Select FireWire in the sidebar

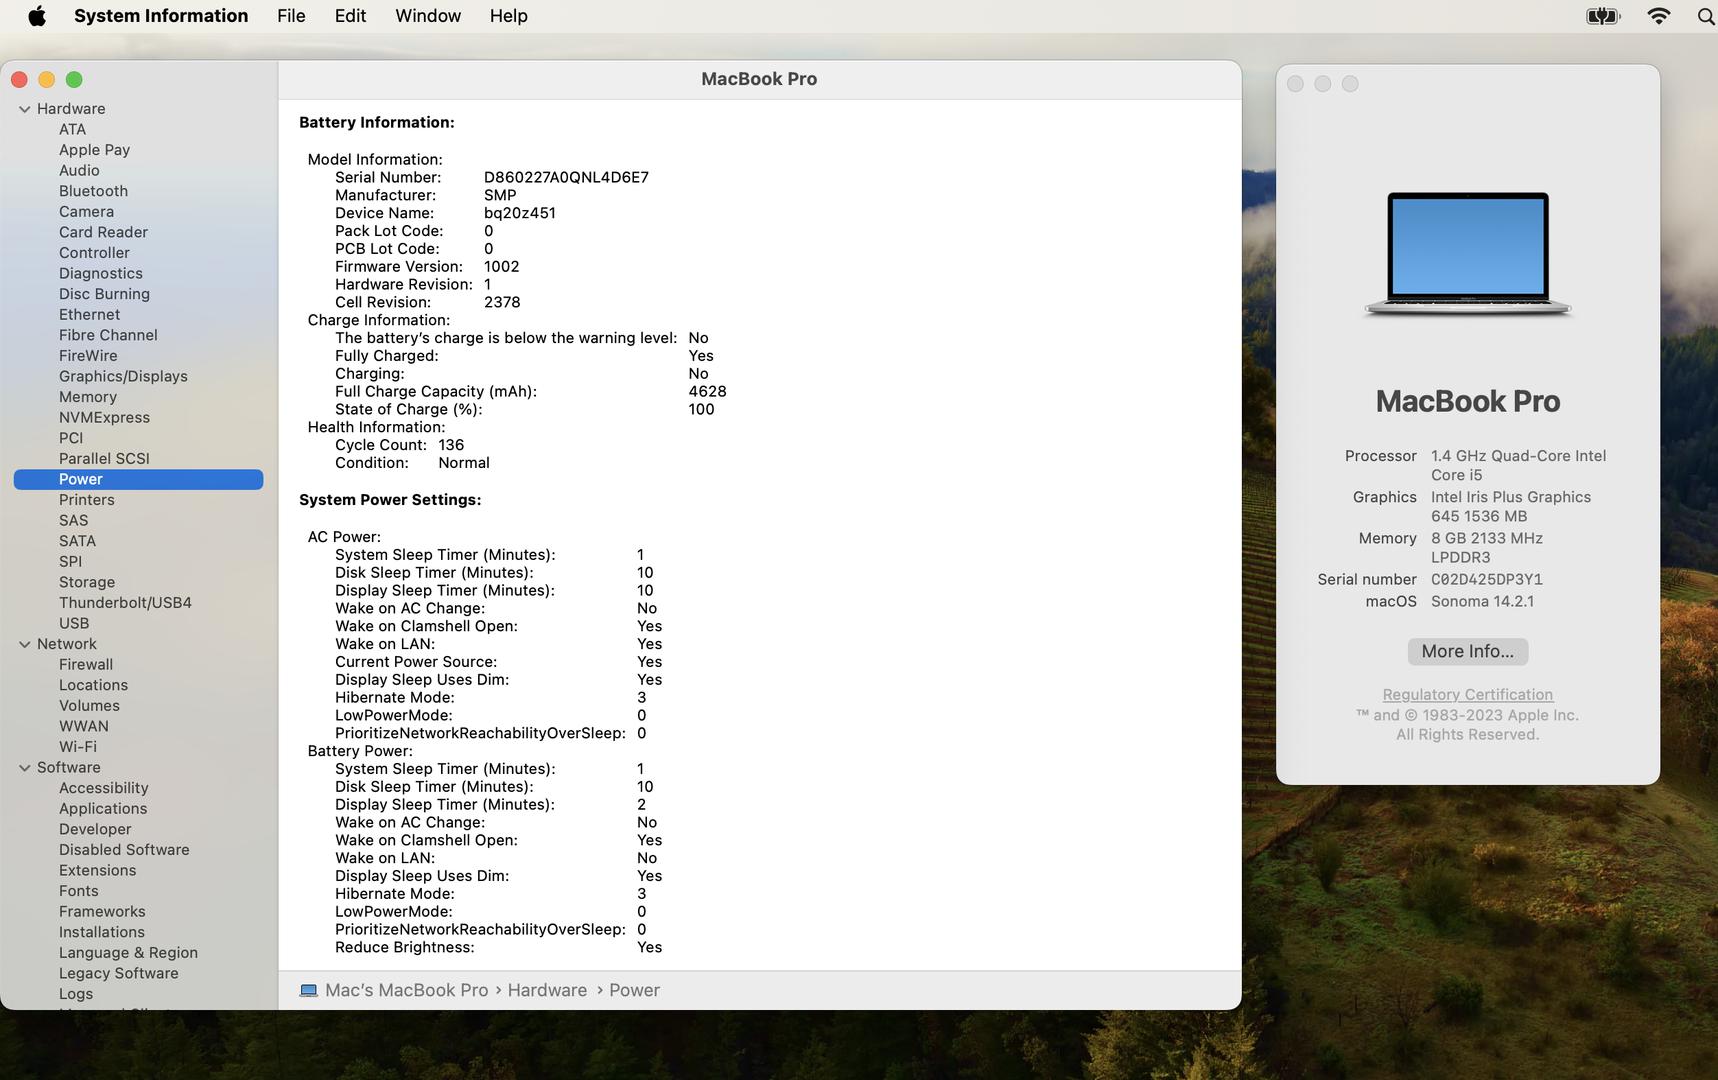point(88,356)
